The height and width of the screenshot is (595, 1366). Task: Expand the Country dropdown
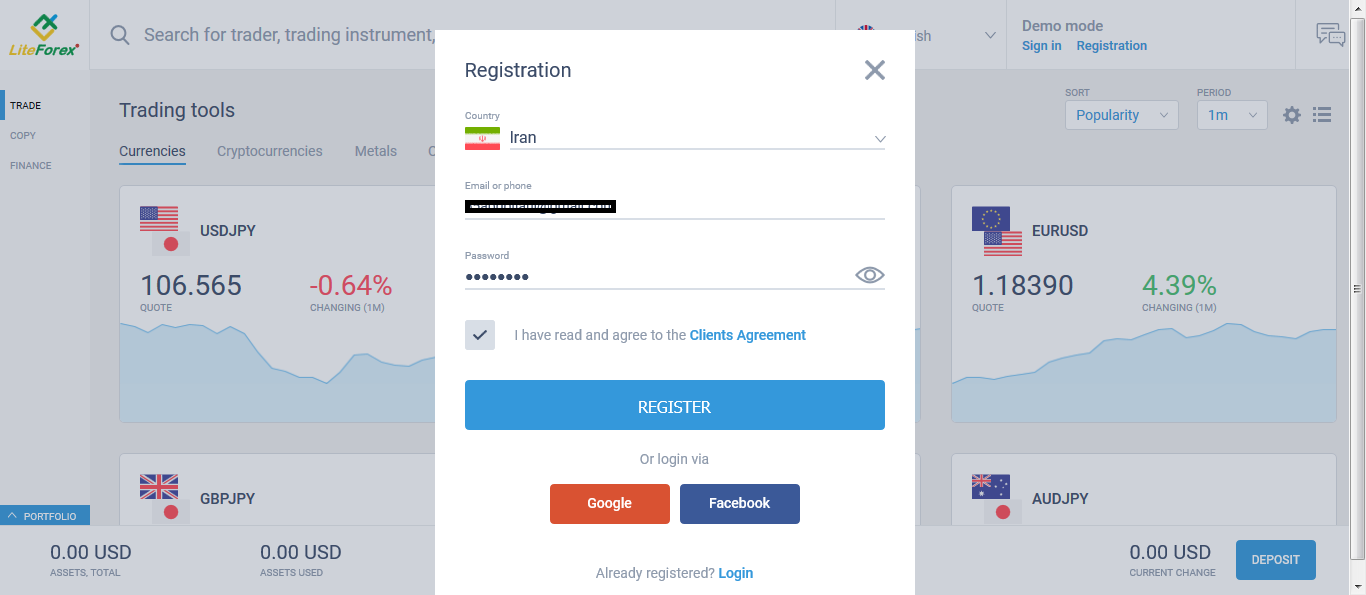(x=878, y=138)
